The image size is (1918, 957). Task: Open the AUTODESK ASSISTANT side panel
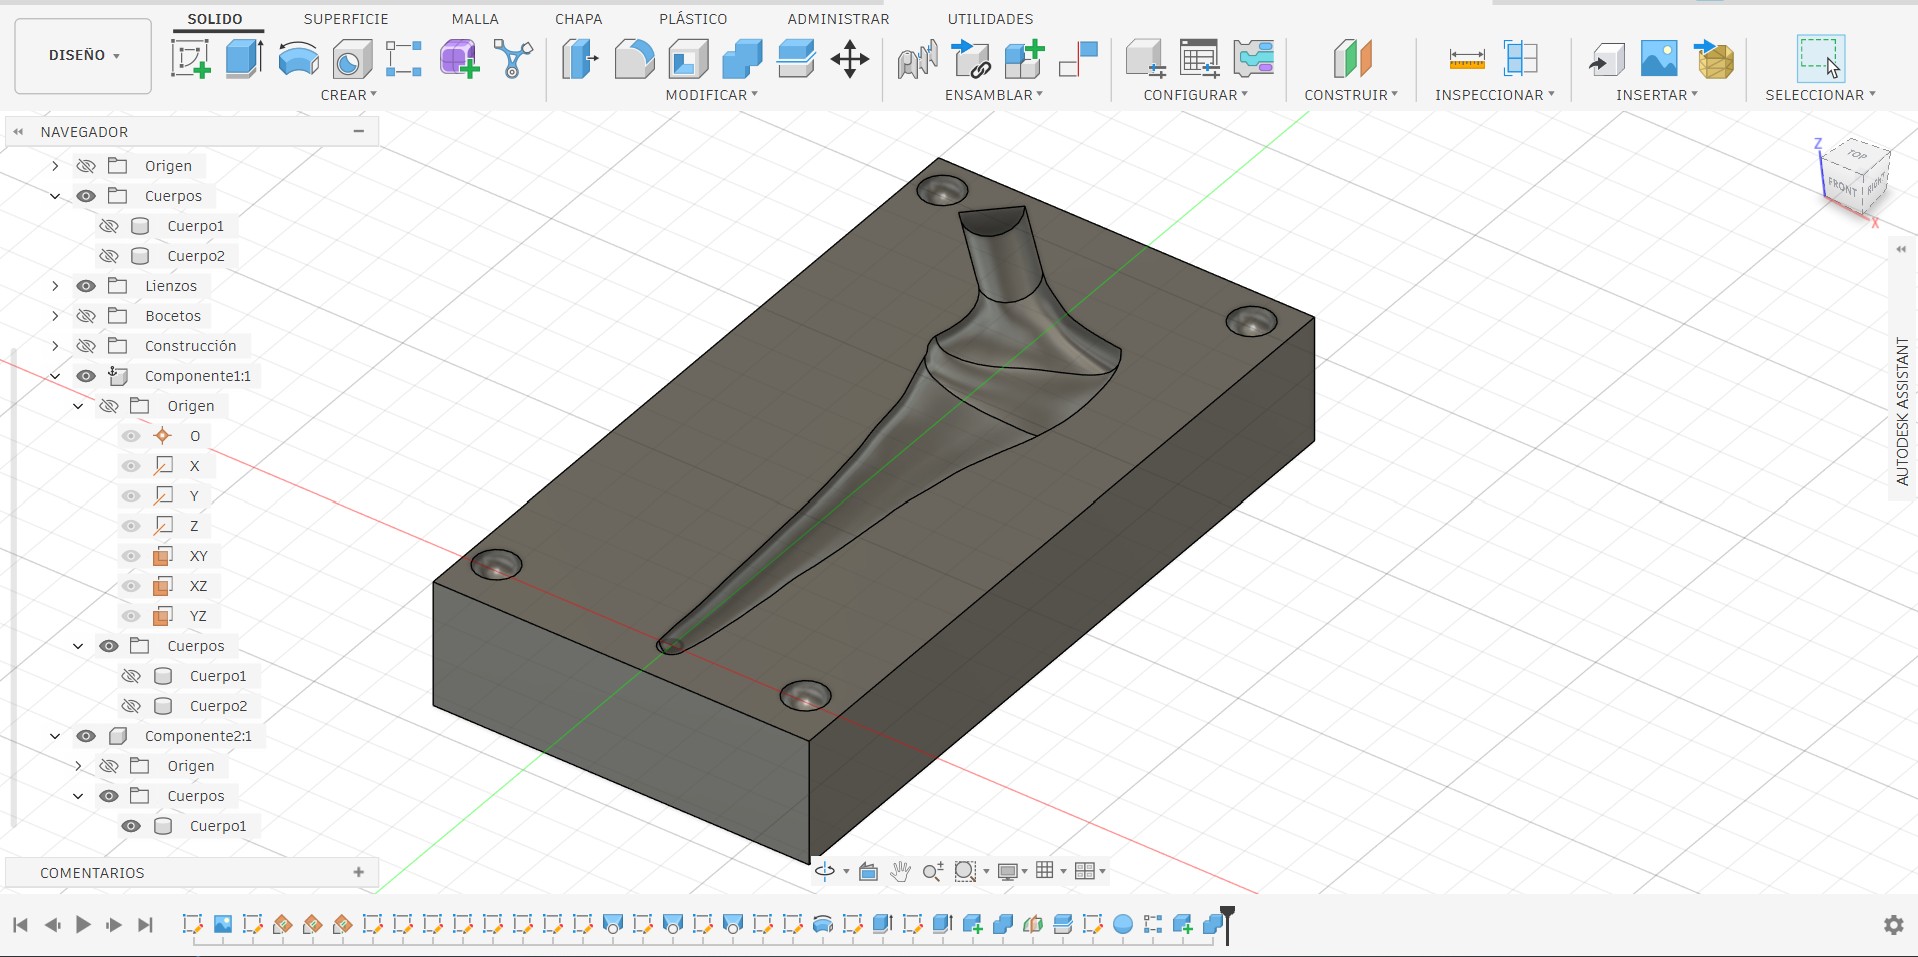(1902, 410)
